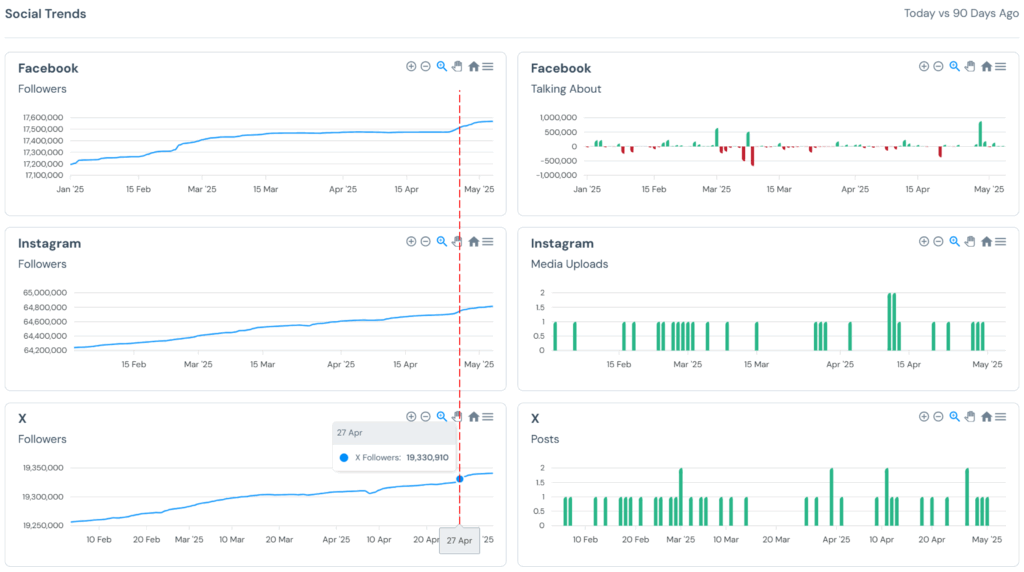Reset X Followers chart with home icon
1024x572 pixels.
coord(473,417)
